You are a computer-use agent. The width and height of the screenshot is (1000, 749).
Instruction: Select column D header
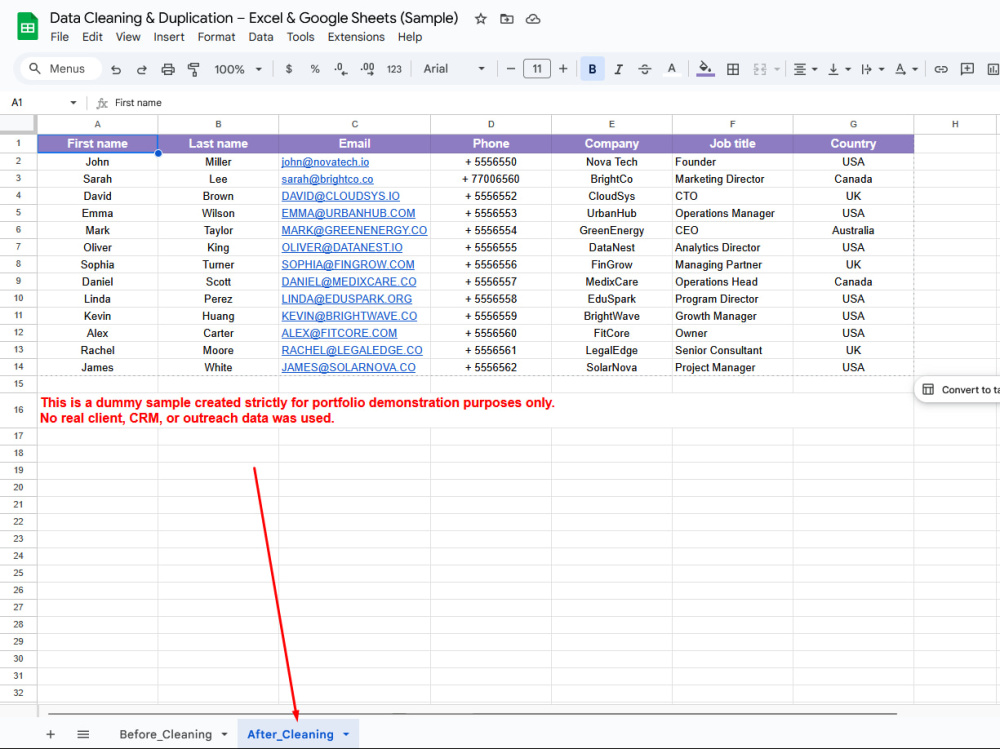coord(491,124)
